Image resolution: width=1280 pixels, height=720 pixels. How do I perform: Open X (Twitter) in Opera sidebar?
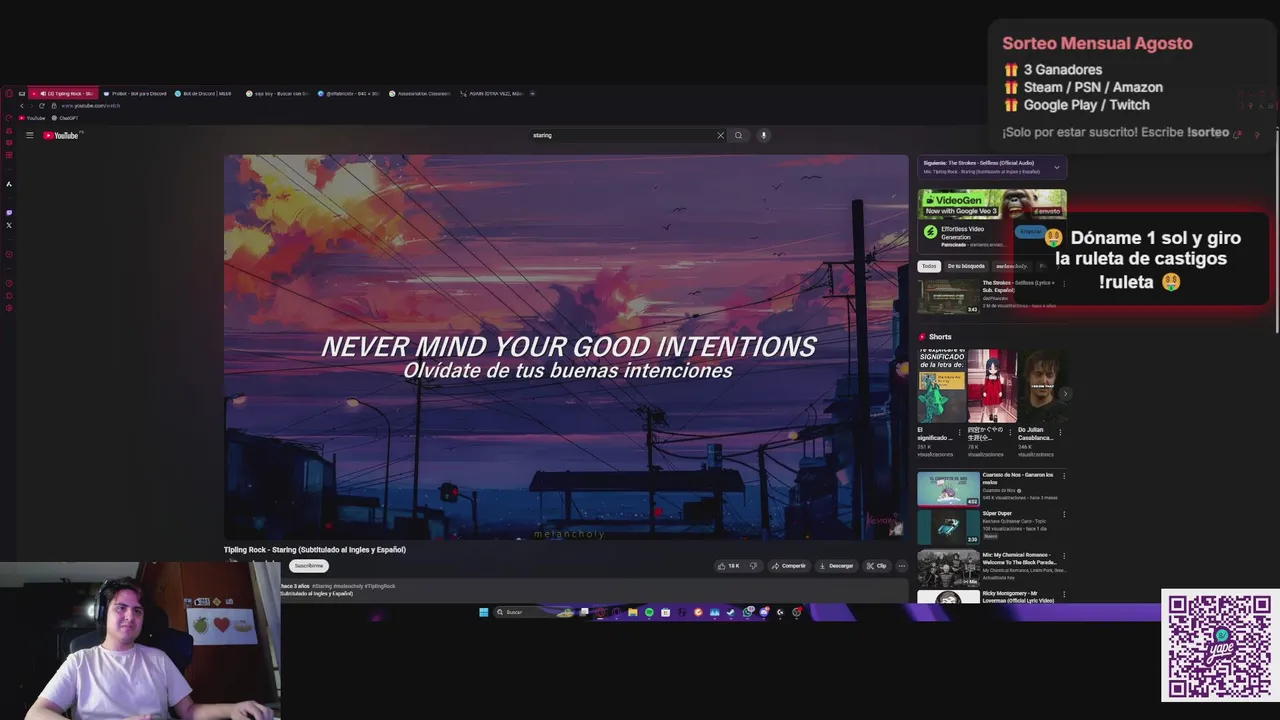[9, 225]
